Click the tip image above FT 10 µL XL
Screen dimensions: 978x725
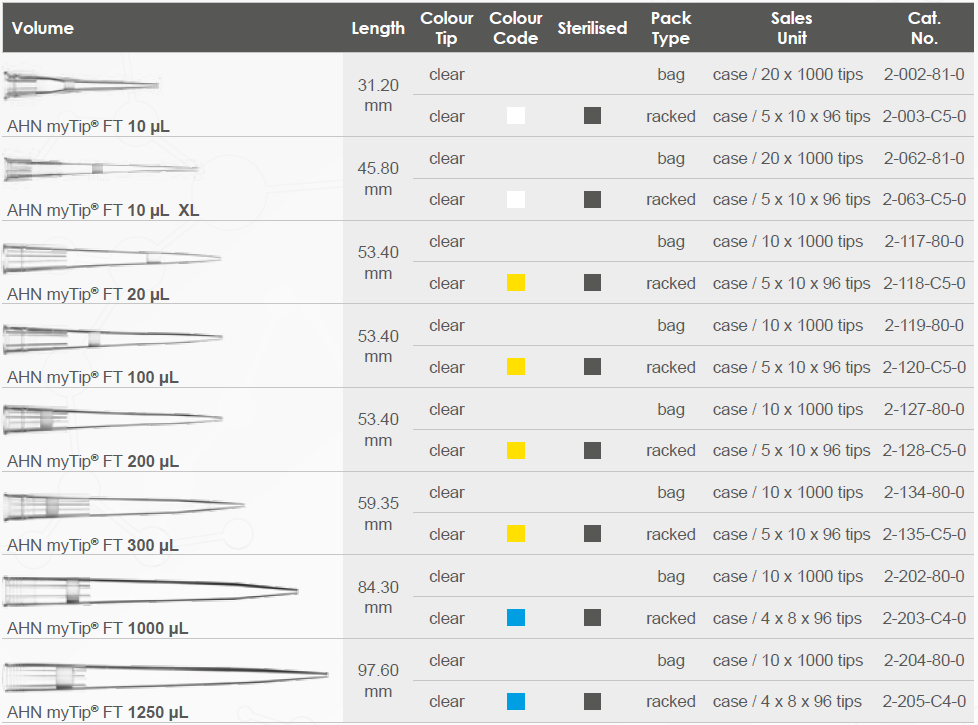pos(100,168)
